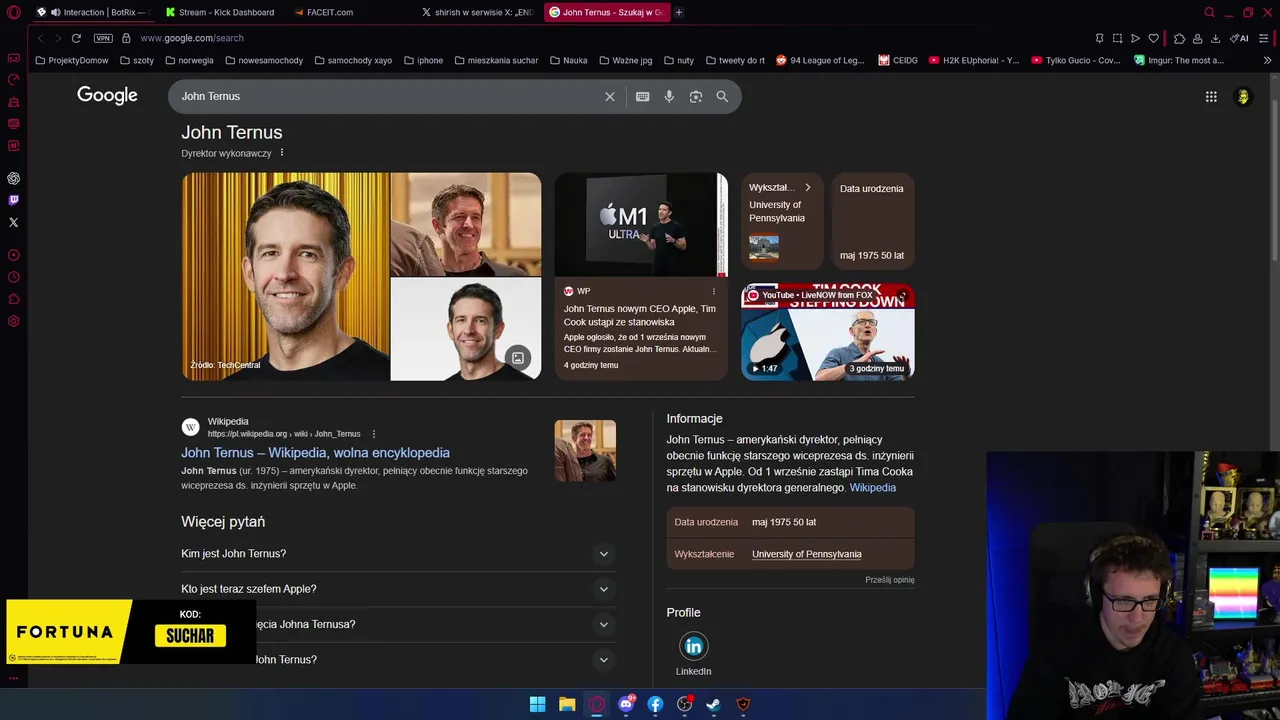Open Brave from taskbar

tap(743, 704)
